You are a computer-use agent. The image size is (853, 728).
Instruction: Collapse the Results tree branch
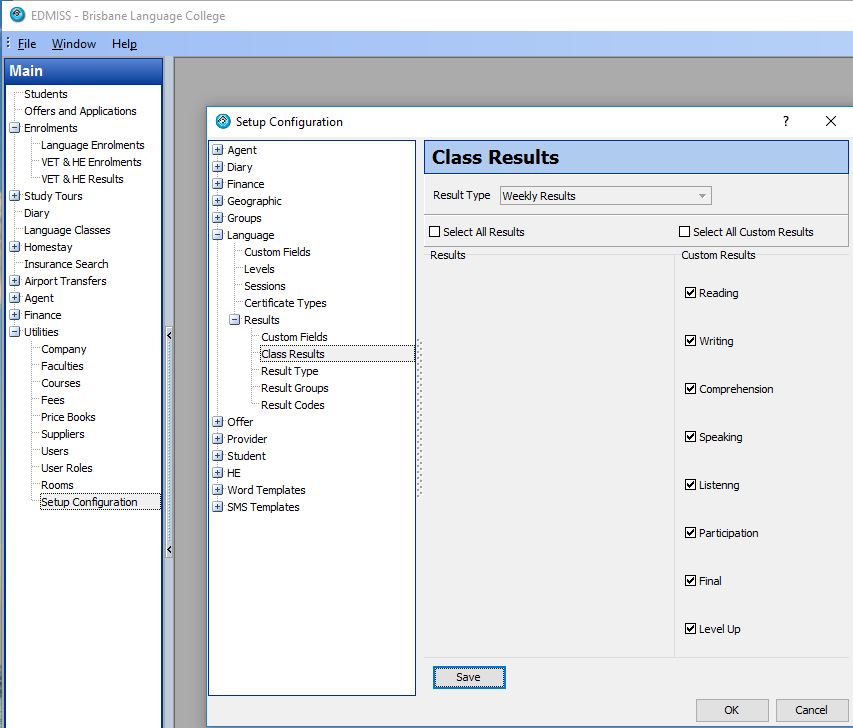click(x=235, y=320)
